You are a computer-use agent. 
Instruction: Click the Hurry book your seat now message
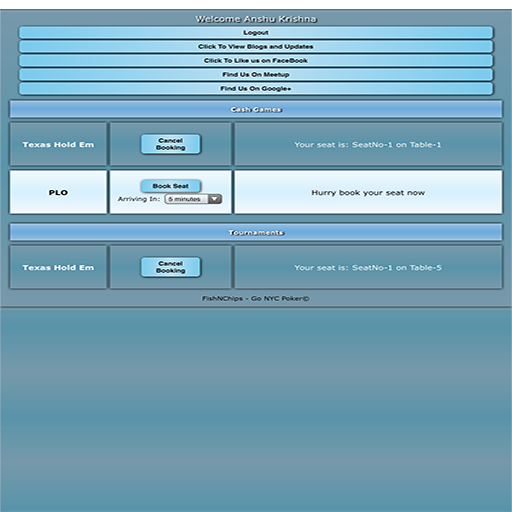368,192
